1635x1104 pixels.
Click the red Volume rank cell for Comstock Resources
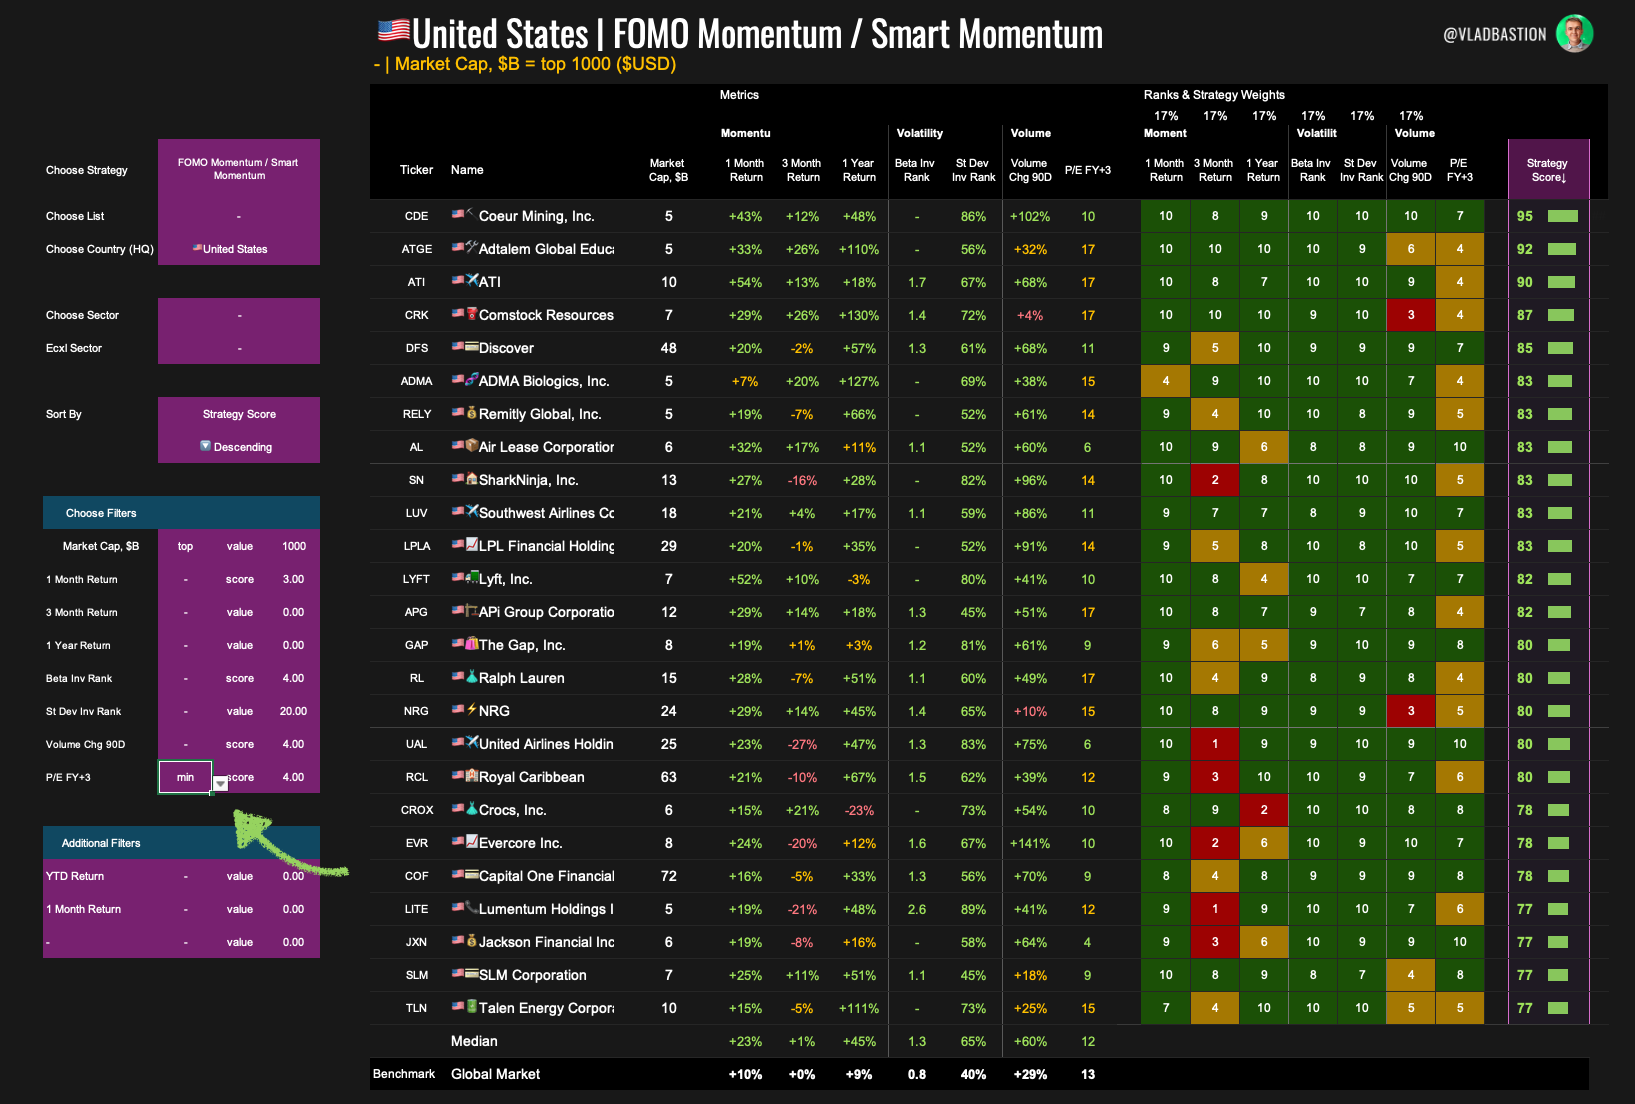coord(1411,315)
